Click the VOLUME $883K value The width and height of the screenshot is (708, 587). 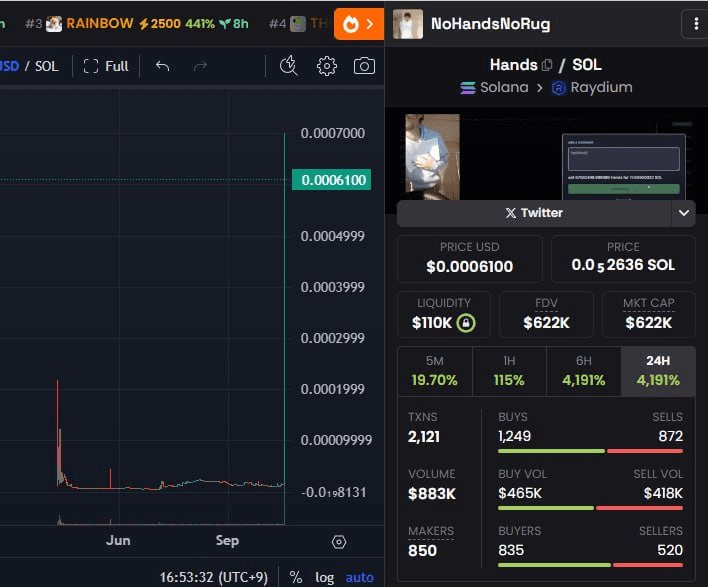point(432,494)
